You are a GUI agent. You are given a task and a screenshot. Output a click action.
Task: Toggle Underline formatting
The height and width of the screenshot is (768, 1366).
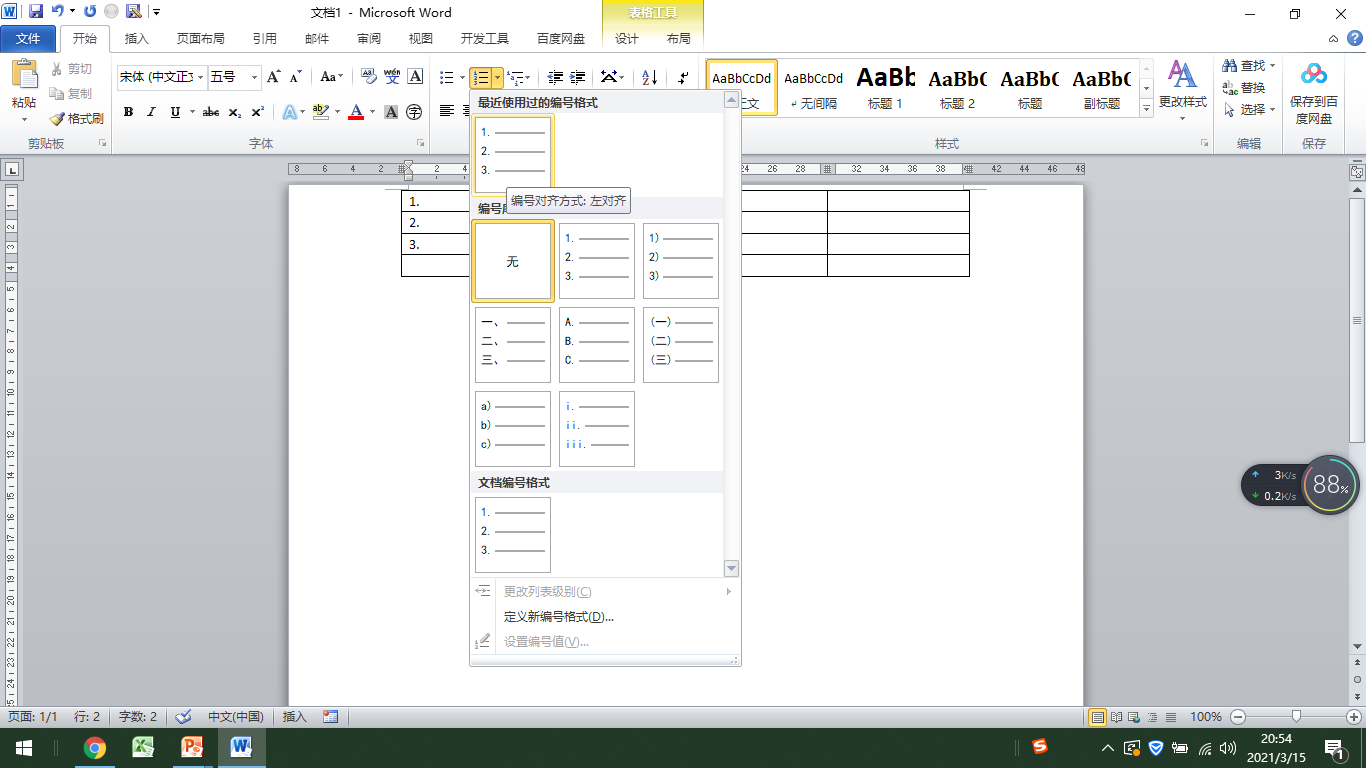pos(176,112)
